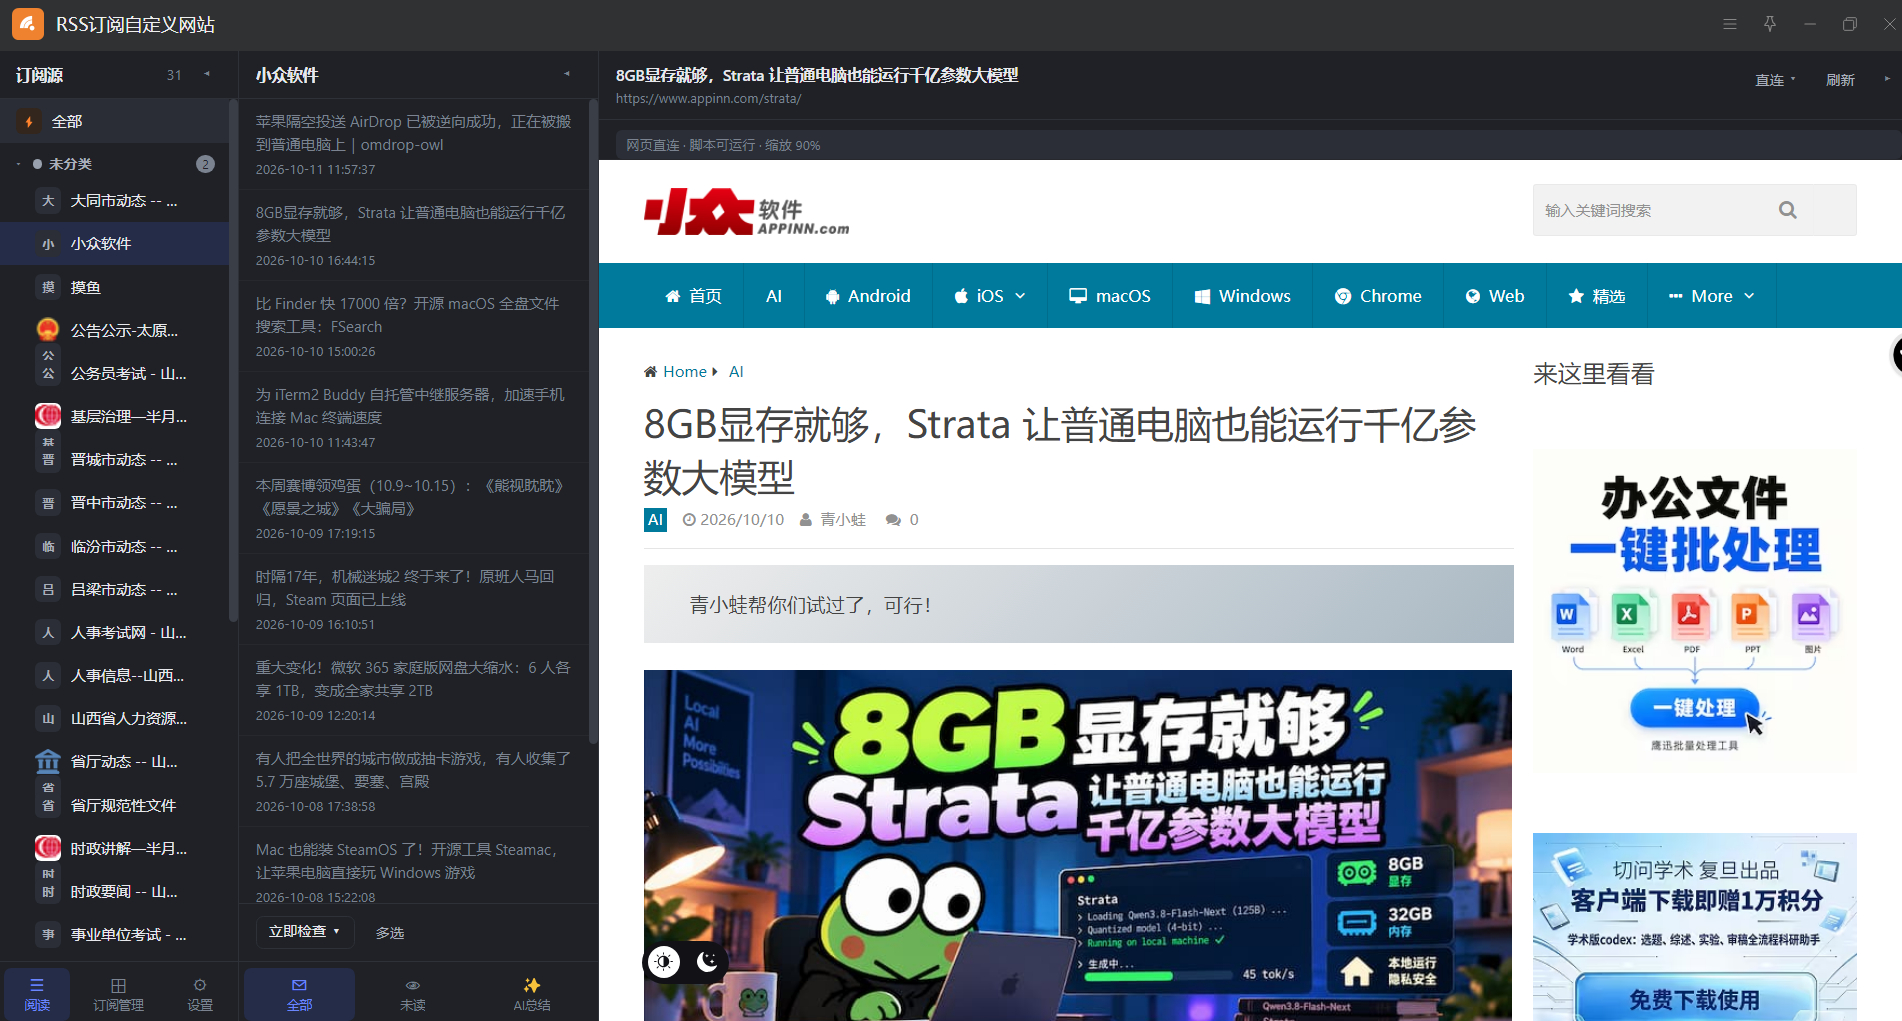The image size is (1902, 1021).
Task: Open the hamburger menu icon in title bar
Action: coord(1730,24)
